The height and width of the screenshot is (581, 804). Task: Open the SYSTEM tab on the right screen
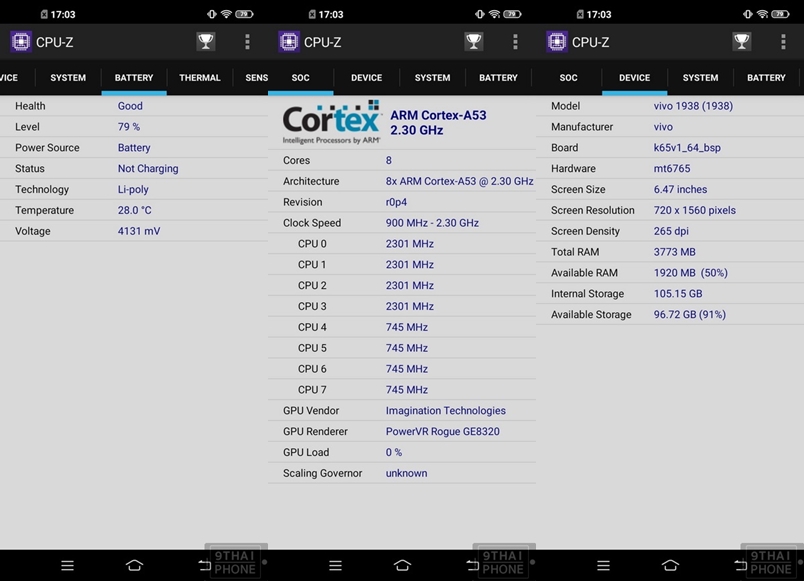[x=700, y=78]
